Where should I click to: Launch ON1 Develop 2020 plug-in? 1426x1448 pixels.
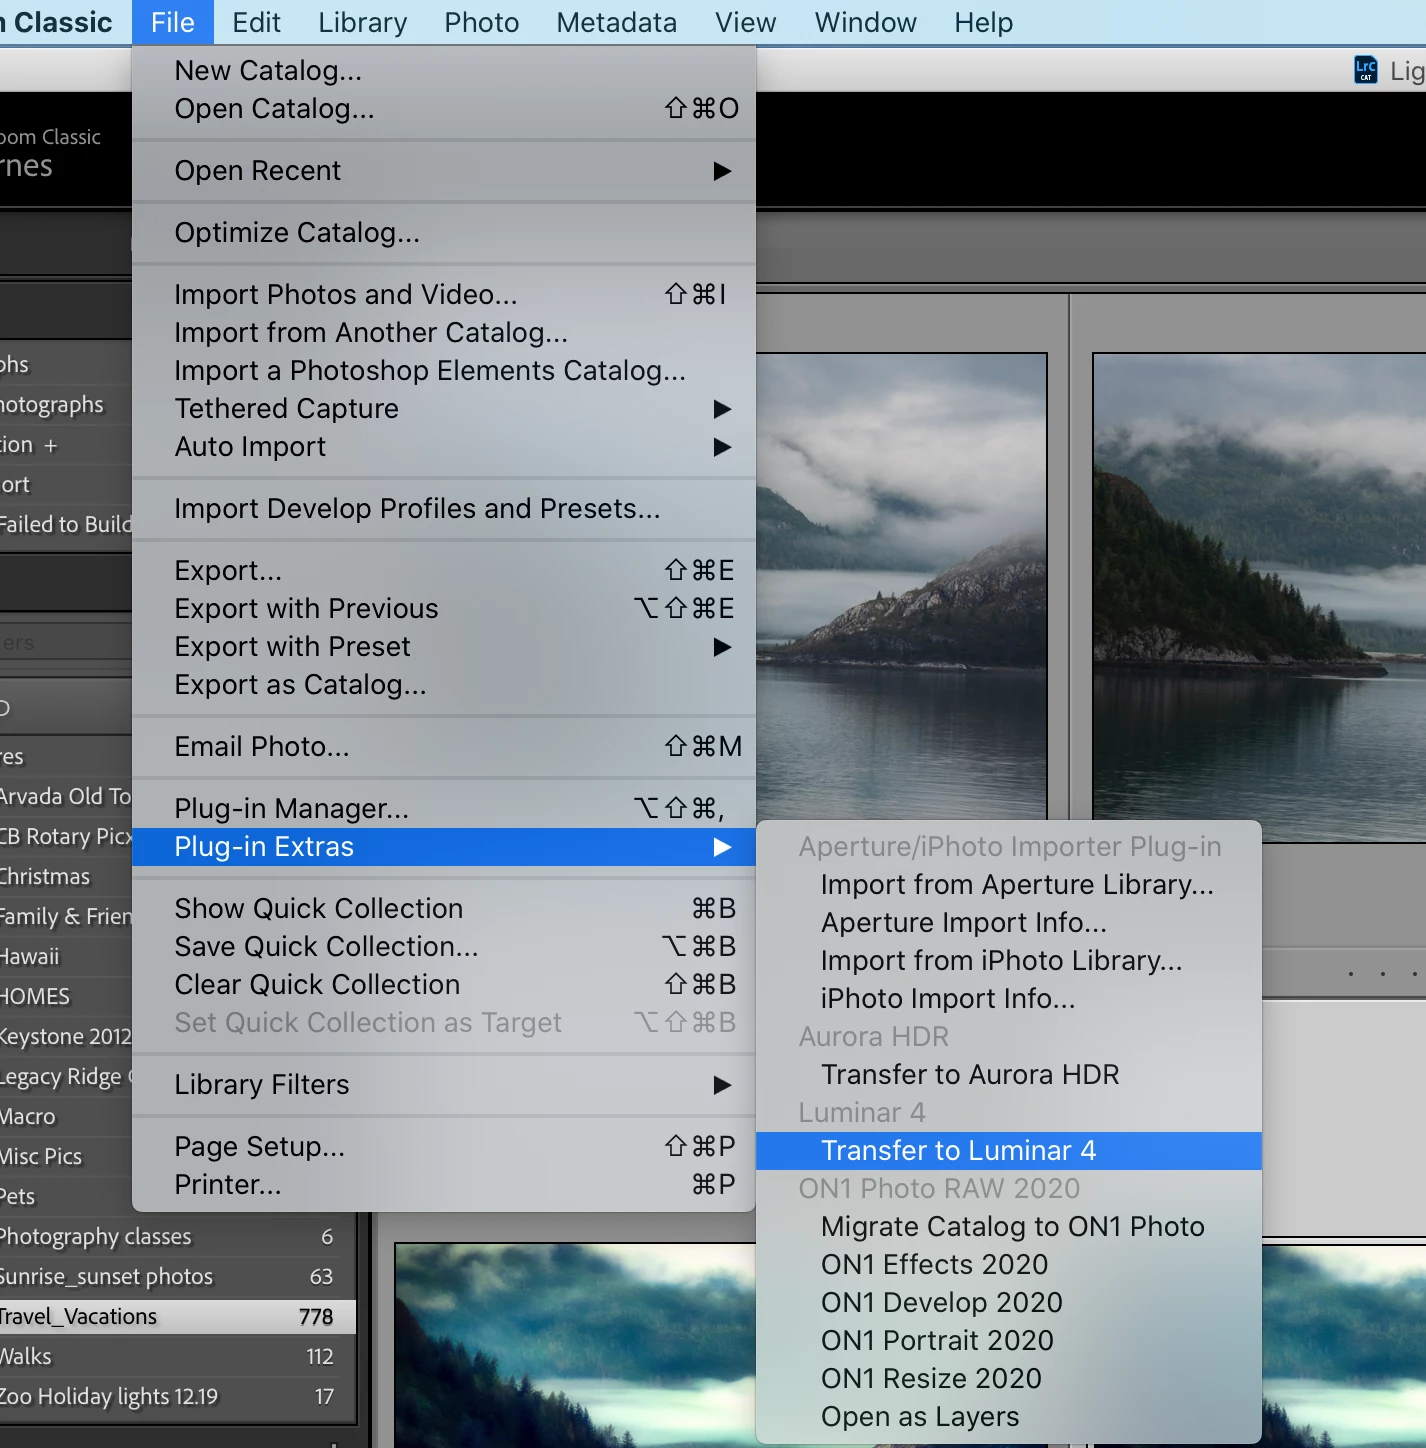point(1009,1302)
